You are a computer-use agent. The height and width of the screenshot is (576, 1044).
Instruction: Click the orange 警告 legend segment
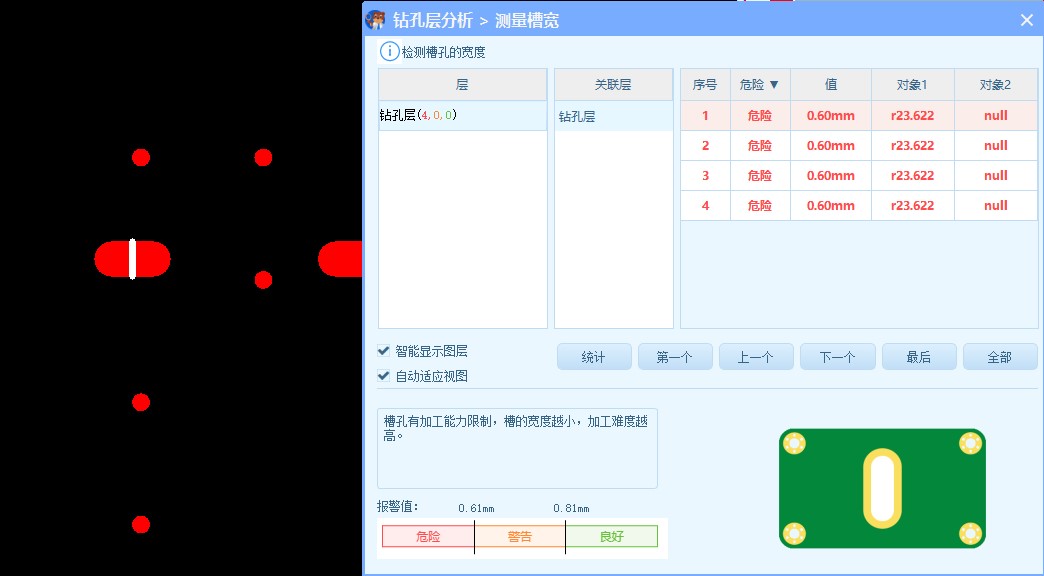519,537
